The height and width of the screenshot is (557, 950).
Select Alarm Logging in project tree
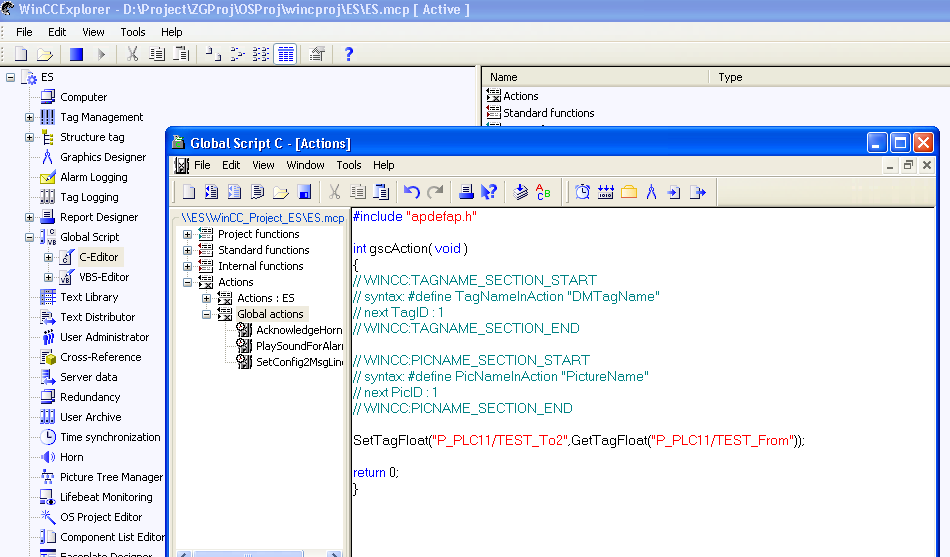pos(94,178)
